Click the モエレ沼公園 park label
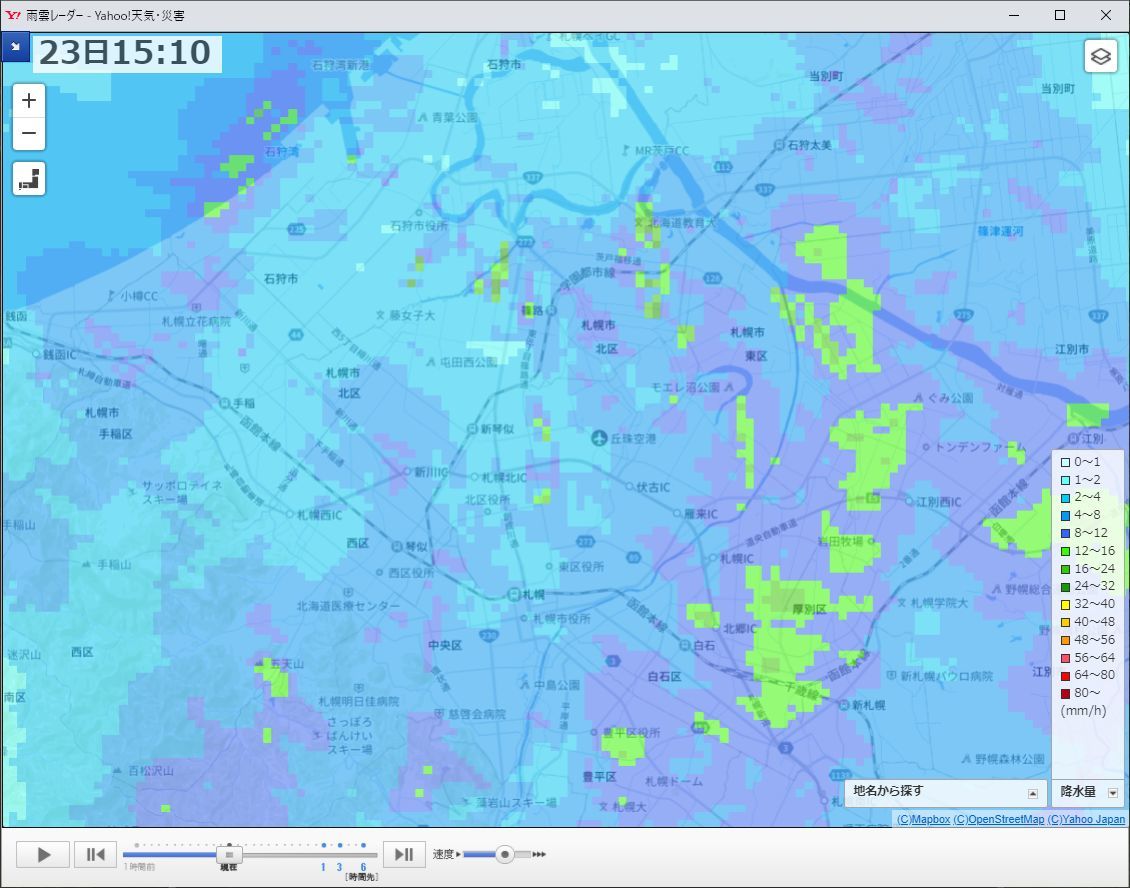Image resolution: width=1130 pixels, height=888 pixels. pyautogui.click(x=685, y=388)
